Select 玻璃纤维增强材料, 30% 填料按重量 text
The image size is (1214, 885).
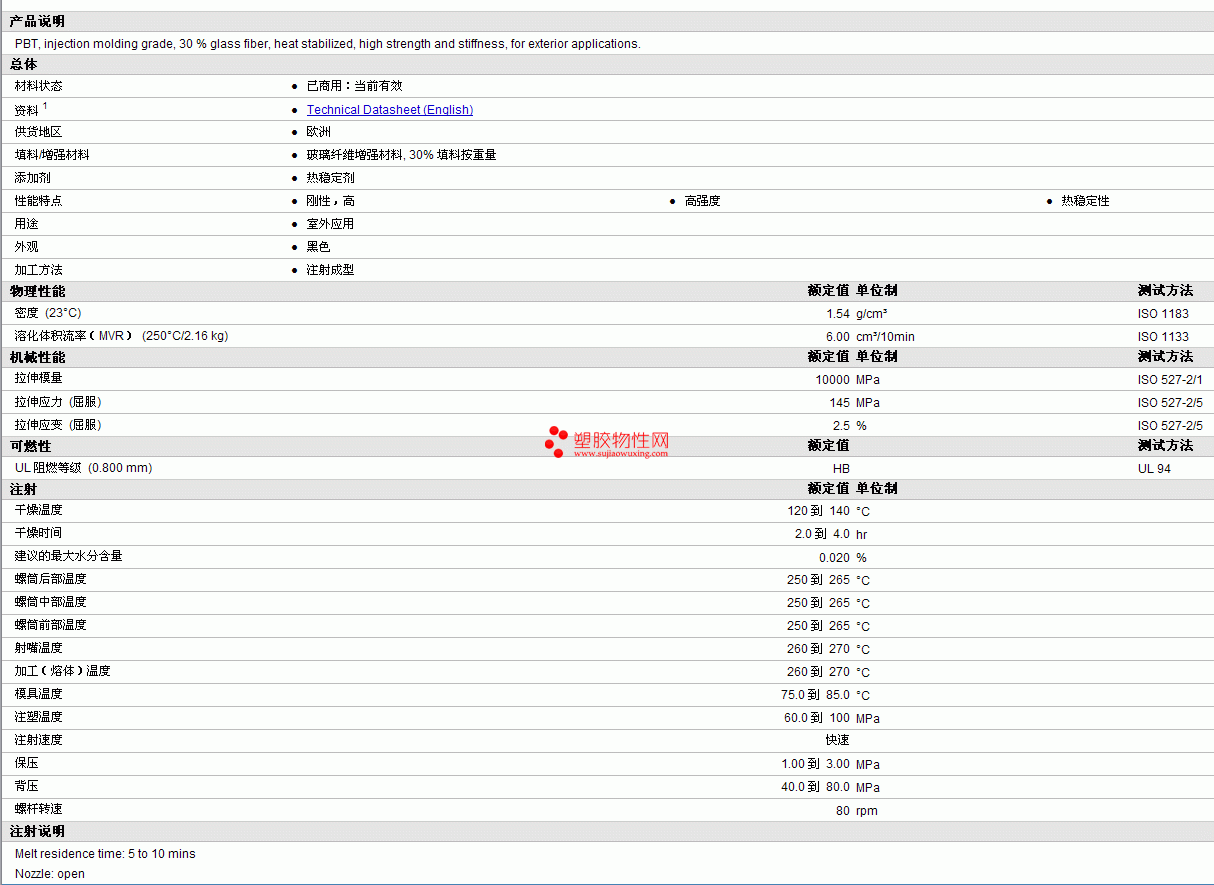click(402, 156)
